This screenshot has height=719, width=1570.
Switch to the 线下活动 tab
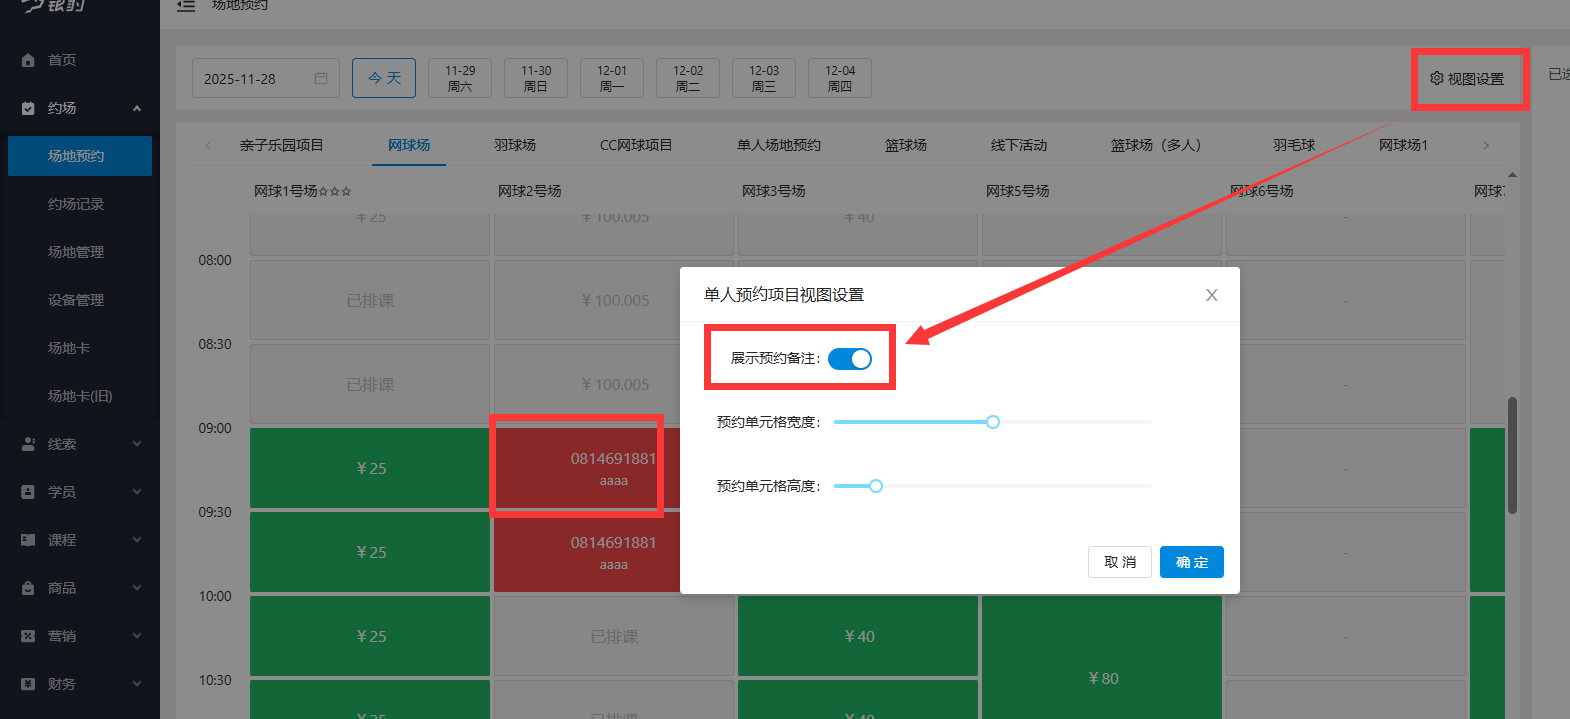[x=1019, y=145]
